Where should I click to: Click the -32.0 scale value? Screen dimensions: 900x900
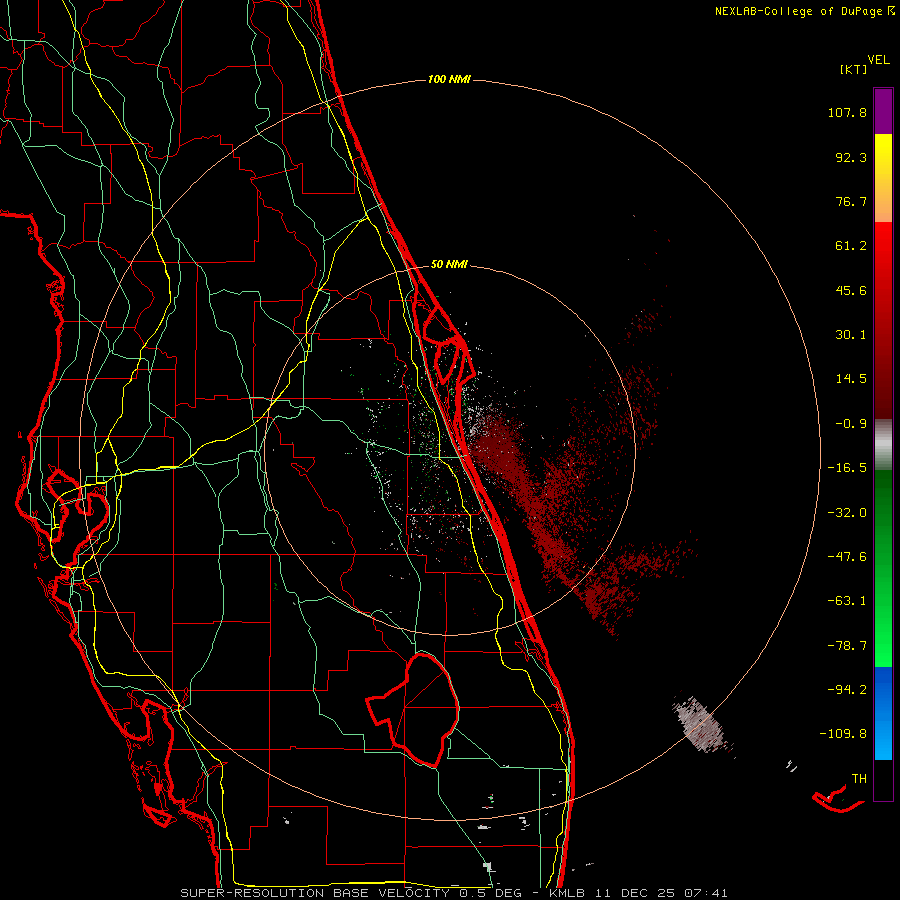[847, 513]
